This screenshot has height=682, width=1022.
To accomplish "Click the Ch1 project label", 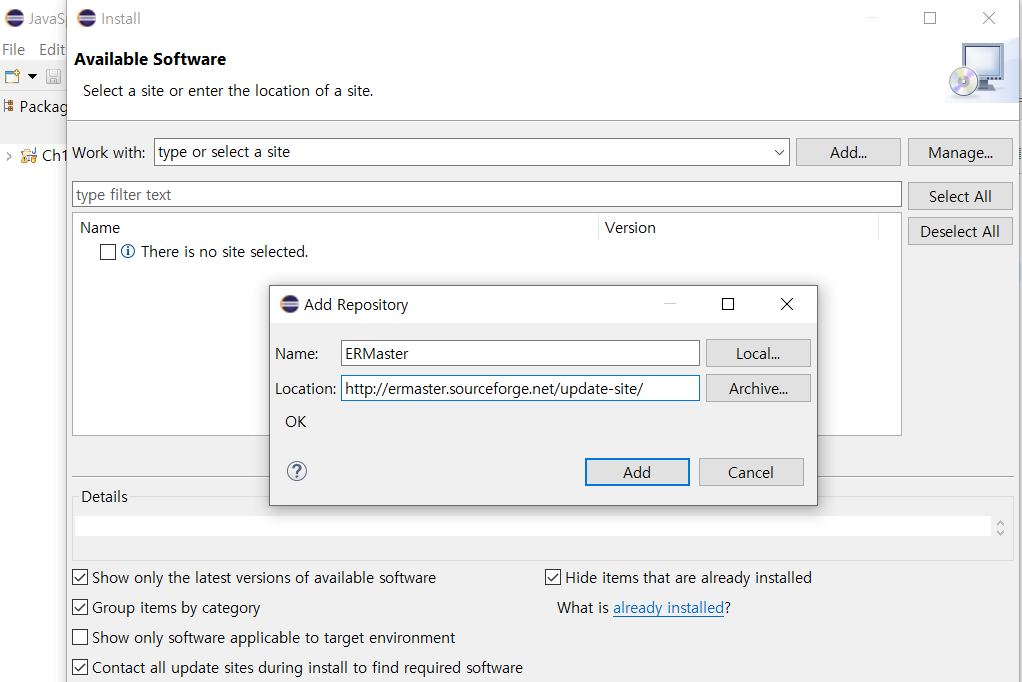I will 54,156.
